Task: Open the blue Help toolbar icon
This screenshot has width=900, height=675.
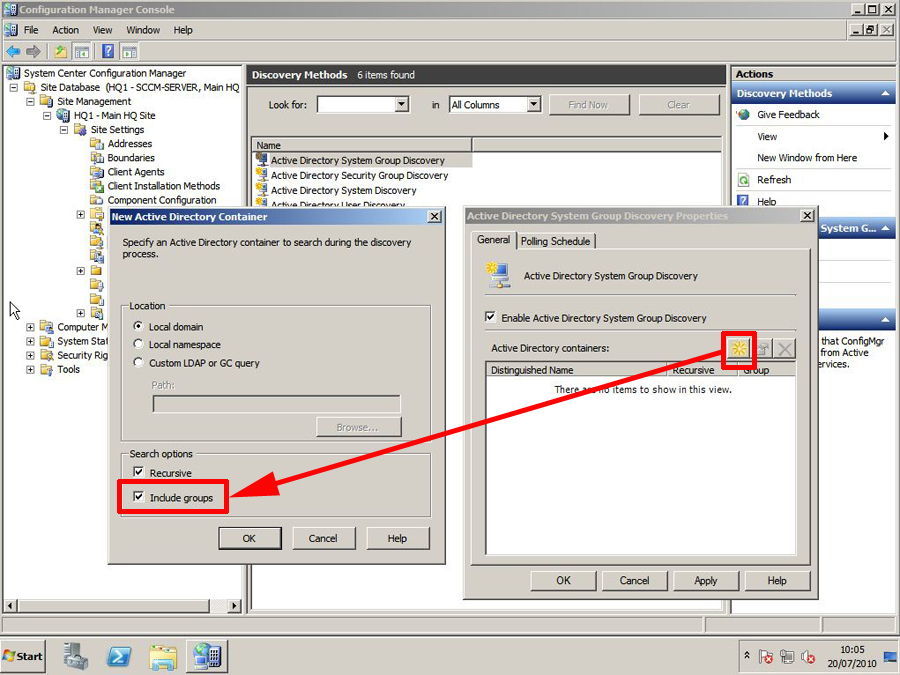Action: tap(108, 52)
